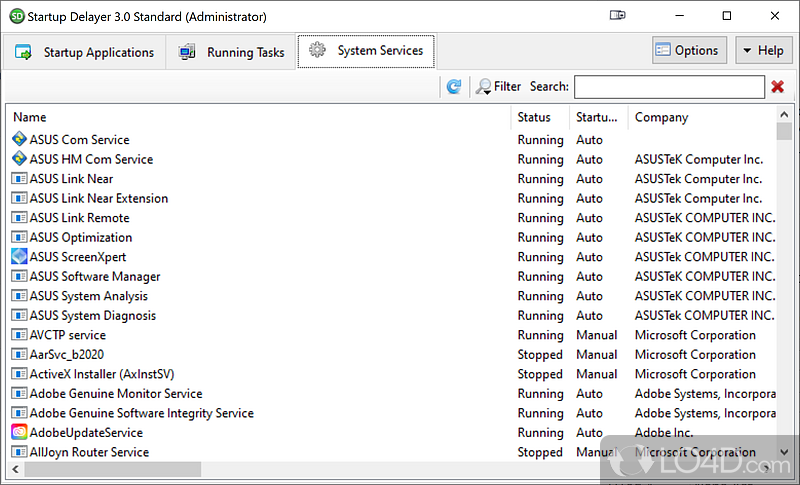The width and height of the screenshot is (800, 485).
Task: Click the ASUS ScreenXpert service icon
Action: click(x=19, y=257)
